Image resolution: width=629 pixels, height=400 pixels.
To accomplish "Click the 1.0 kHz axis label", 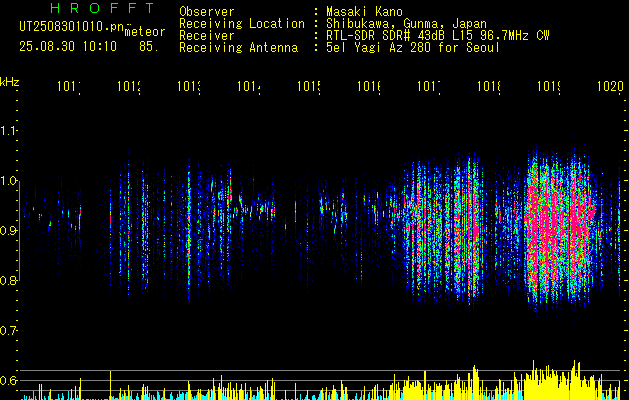I will point(8,181).
